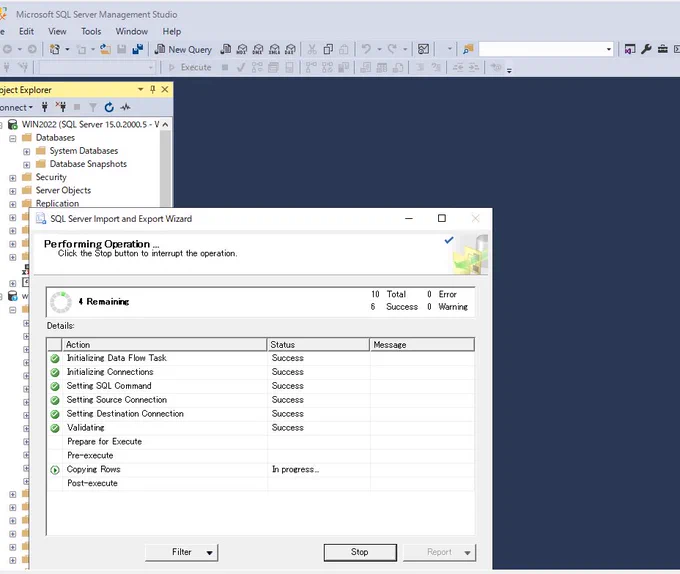Click the Activity Monitor pulse icon in Object Explorer

tap(125, 107)
